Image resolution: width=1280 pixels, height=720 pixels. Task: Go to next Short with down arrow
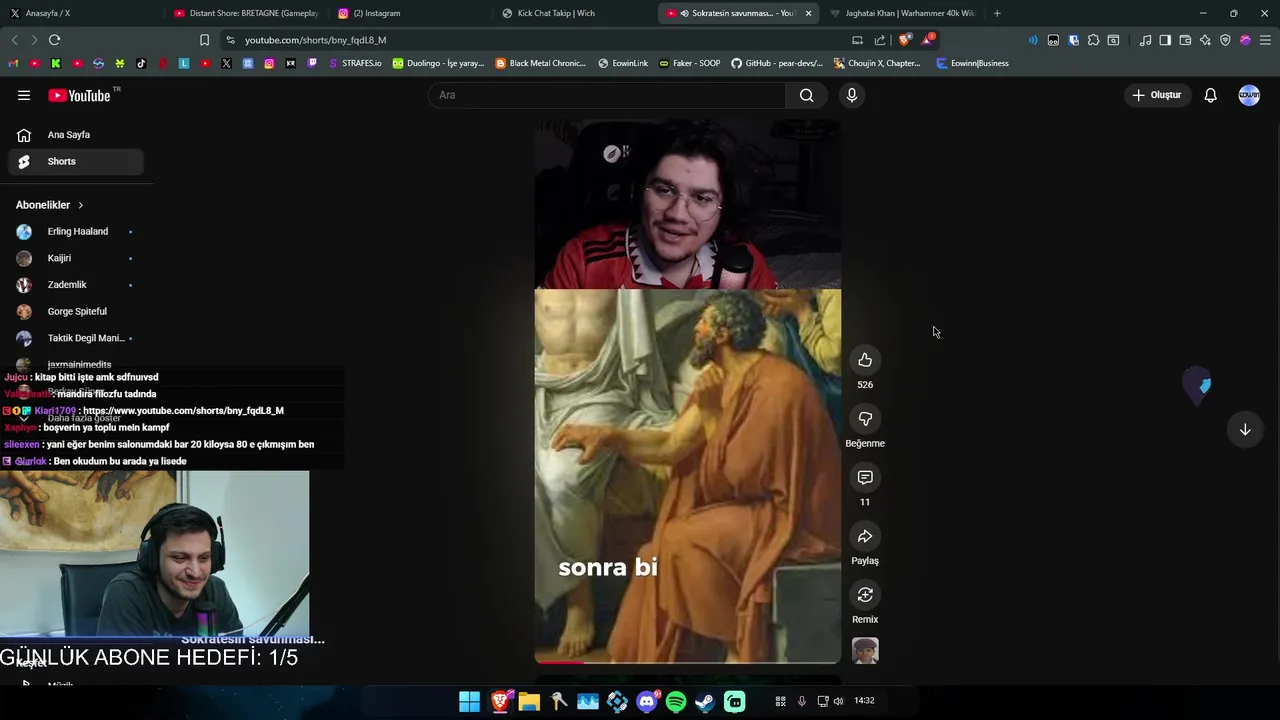click(x=1245, y=430)
